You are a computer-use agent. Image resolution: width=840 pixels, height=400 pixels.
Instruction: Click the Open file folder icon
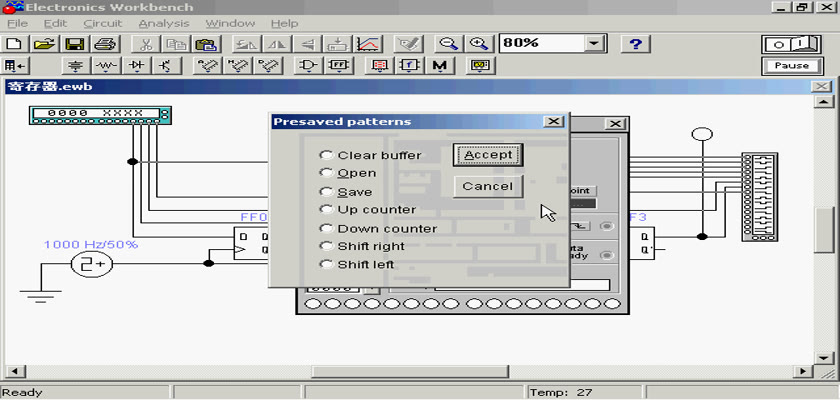tap(43, 44)
